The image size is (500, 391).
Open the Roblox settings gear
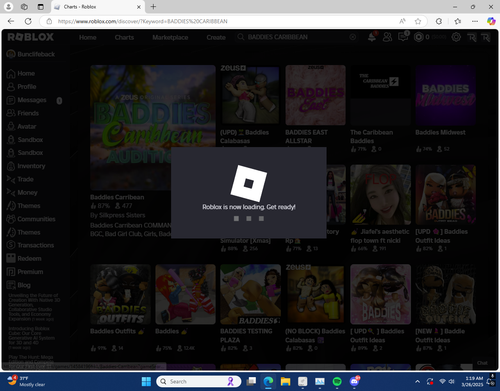coord(456,37)
